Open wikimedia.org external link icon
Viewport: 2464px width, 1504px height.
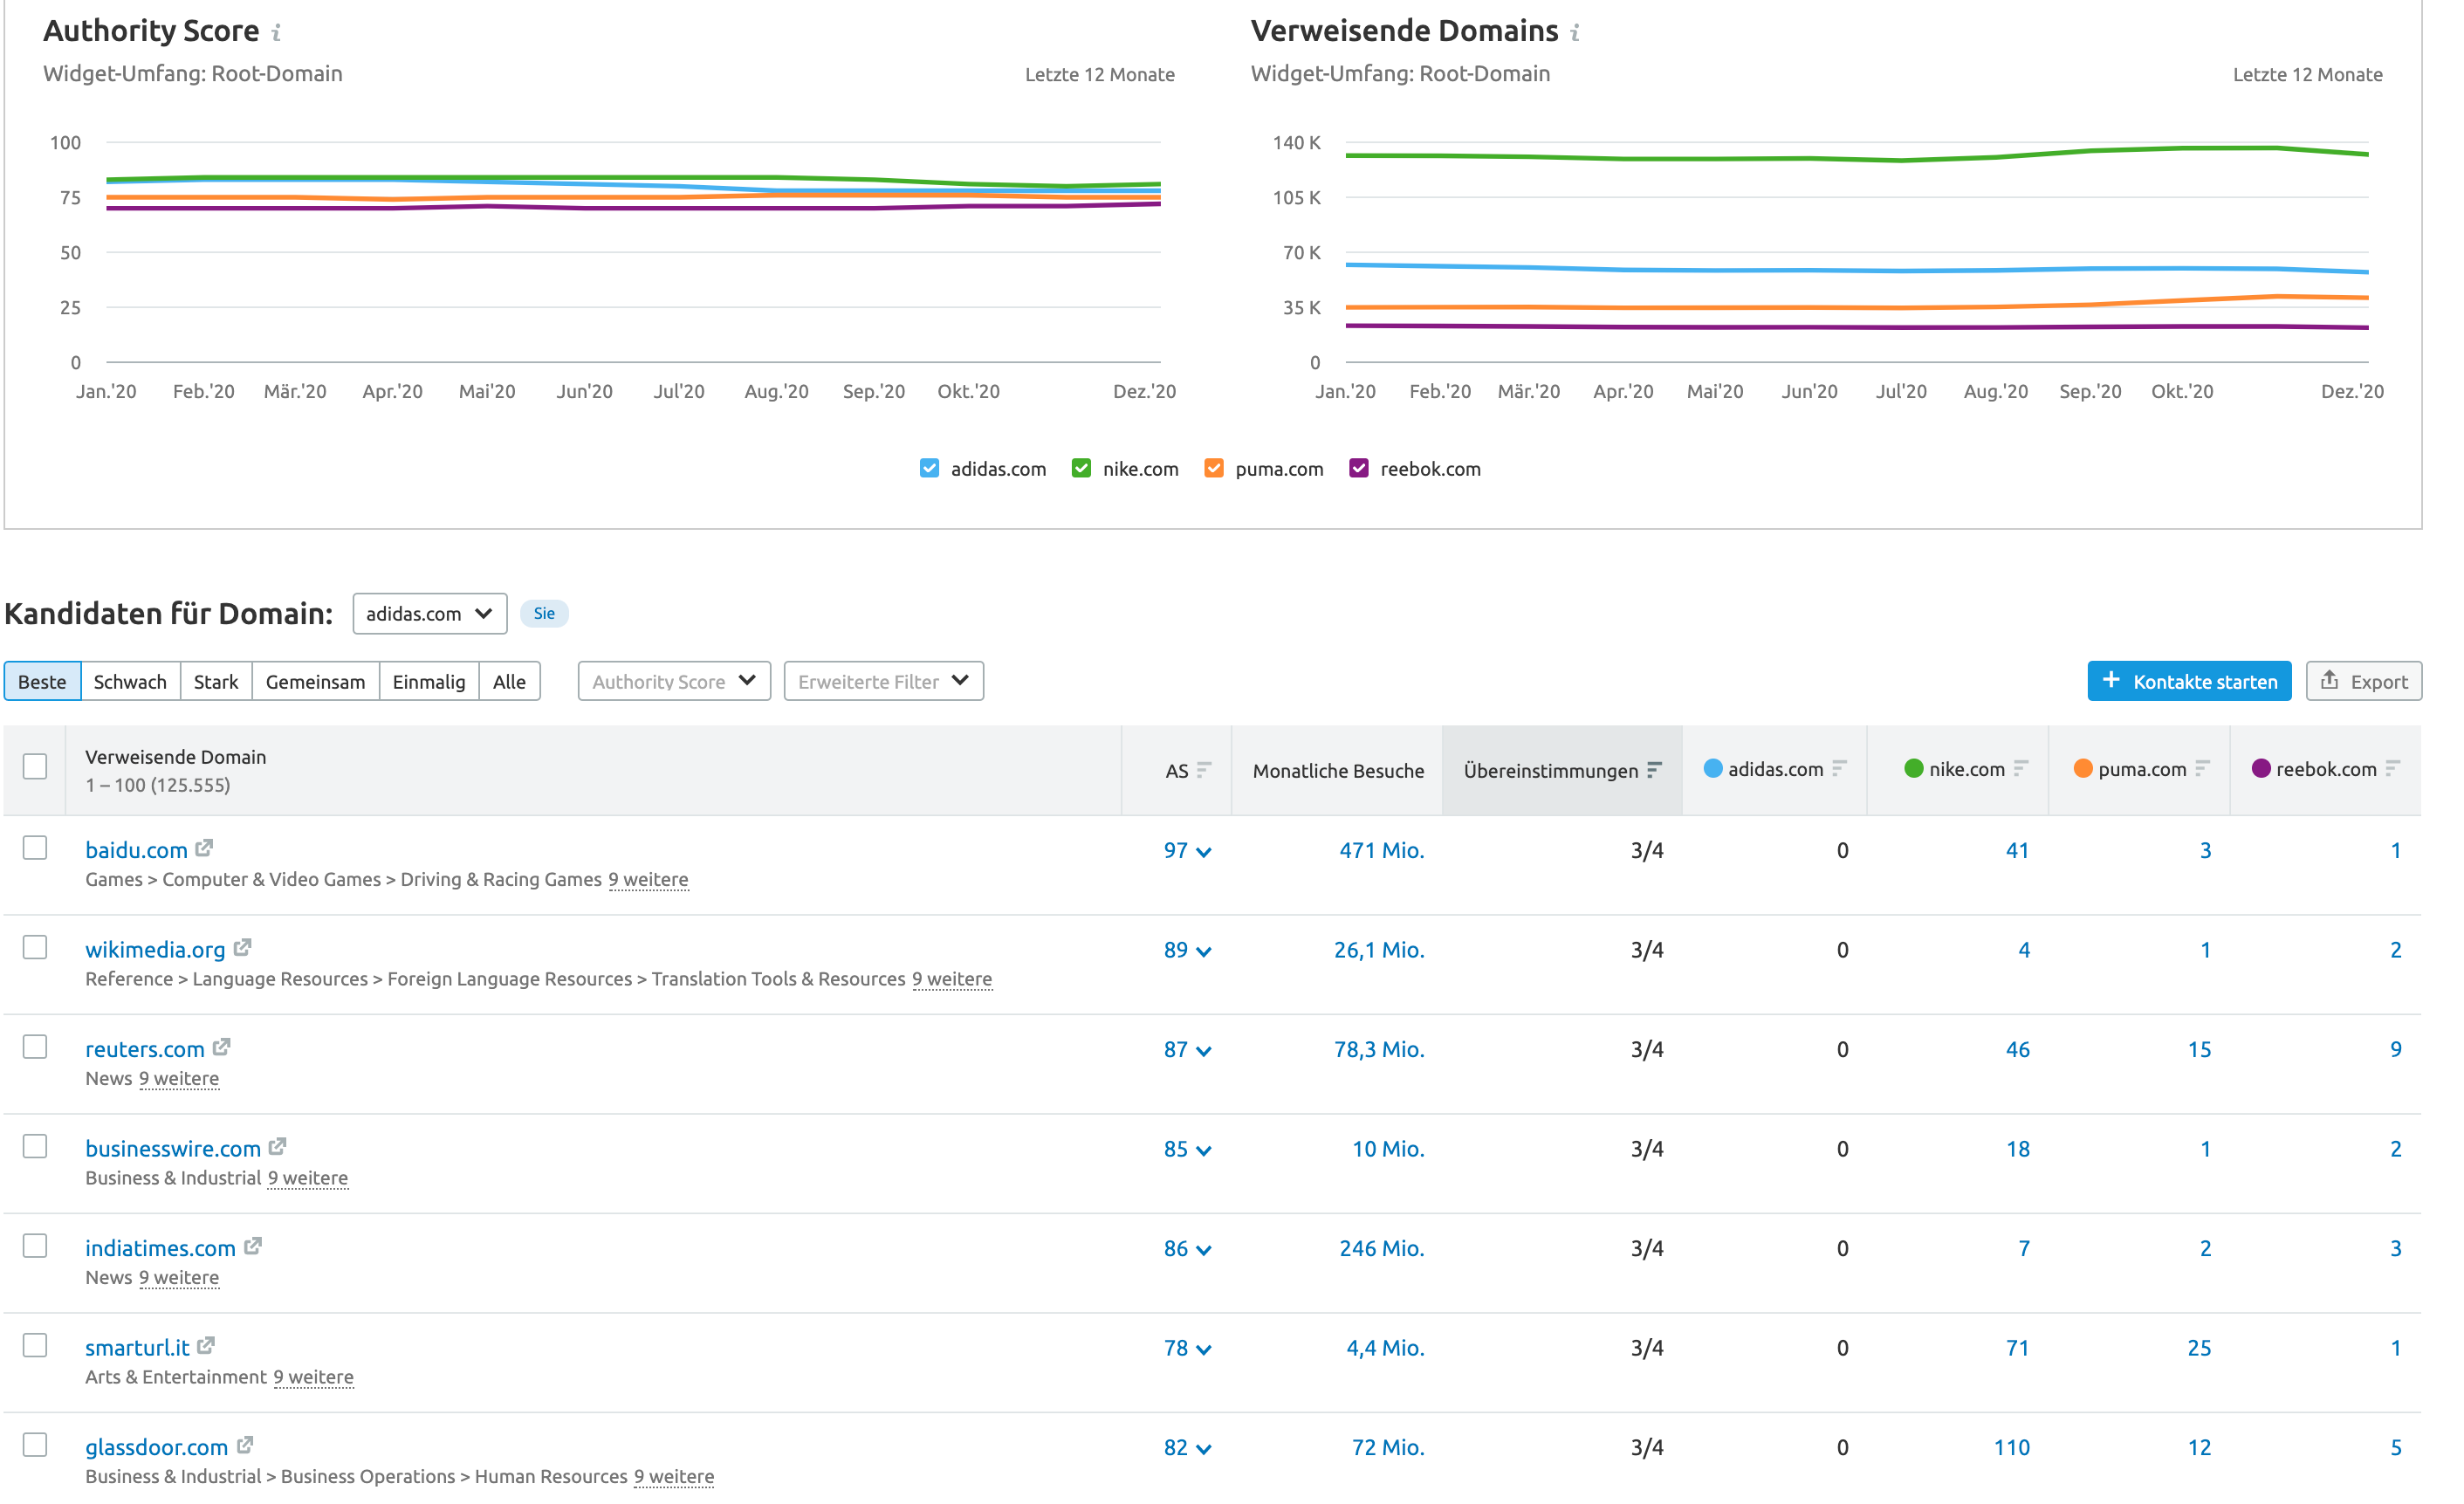(242, 947)
